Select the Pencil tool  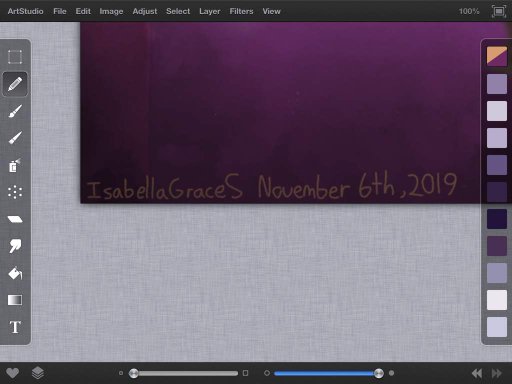(15, 84)
